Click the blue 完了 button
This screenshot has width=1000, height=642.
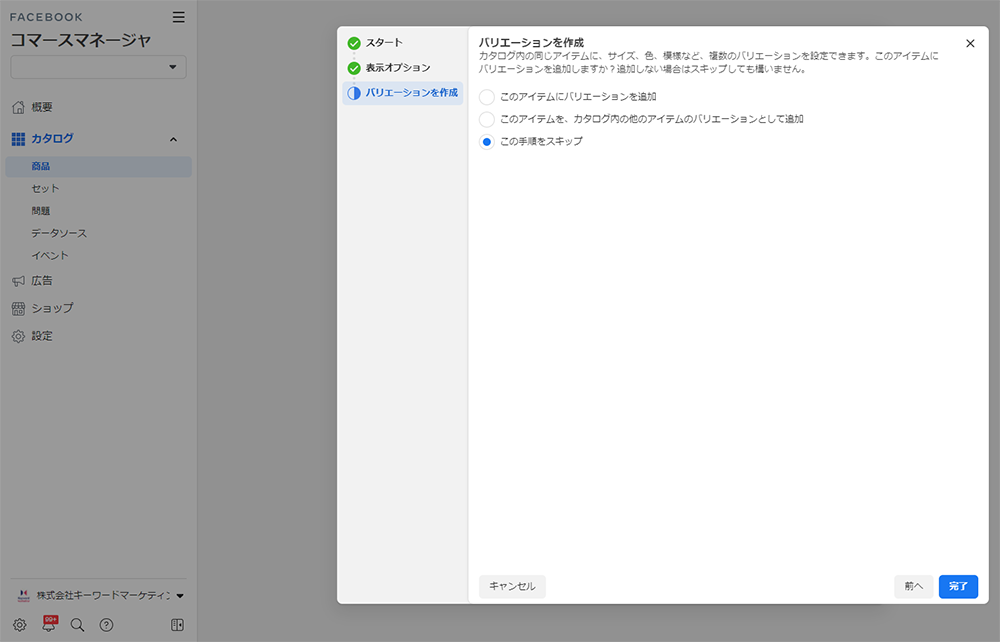coord(958,586)
